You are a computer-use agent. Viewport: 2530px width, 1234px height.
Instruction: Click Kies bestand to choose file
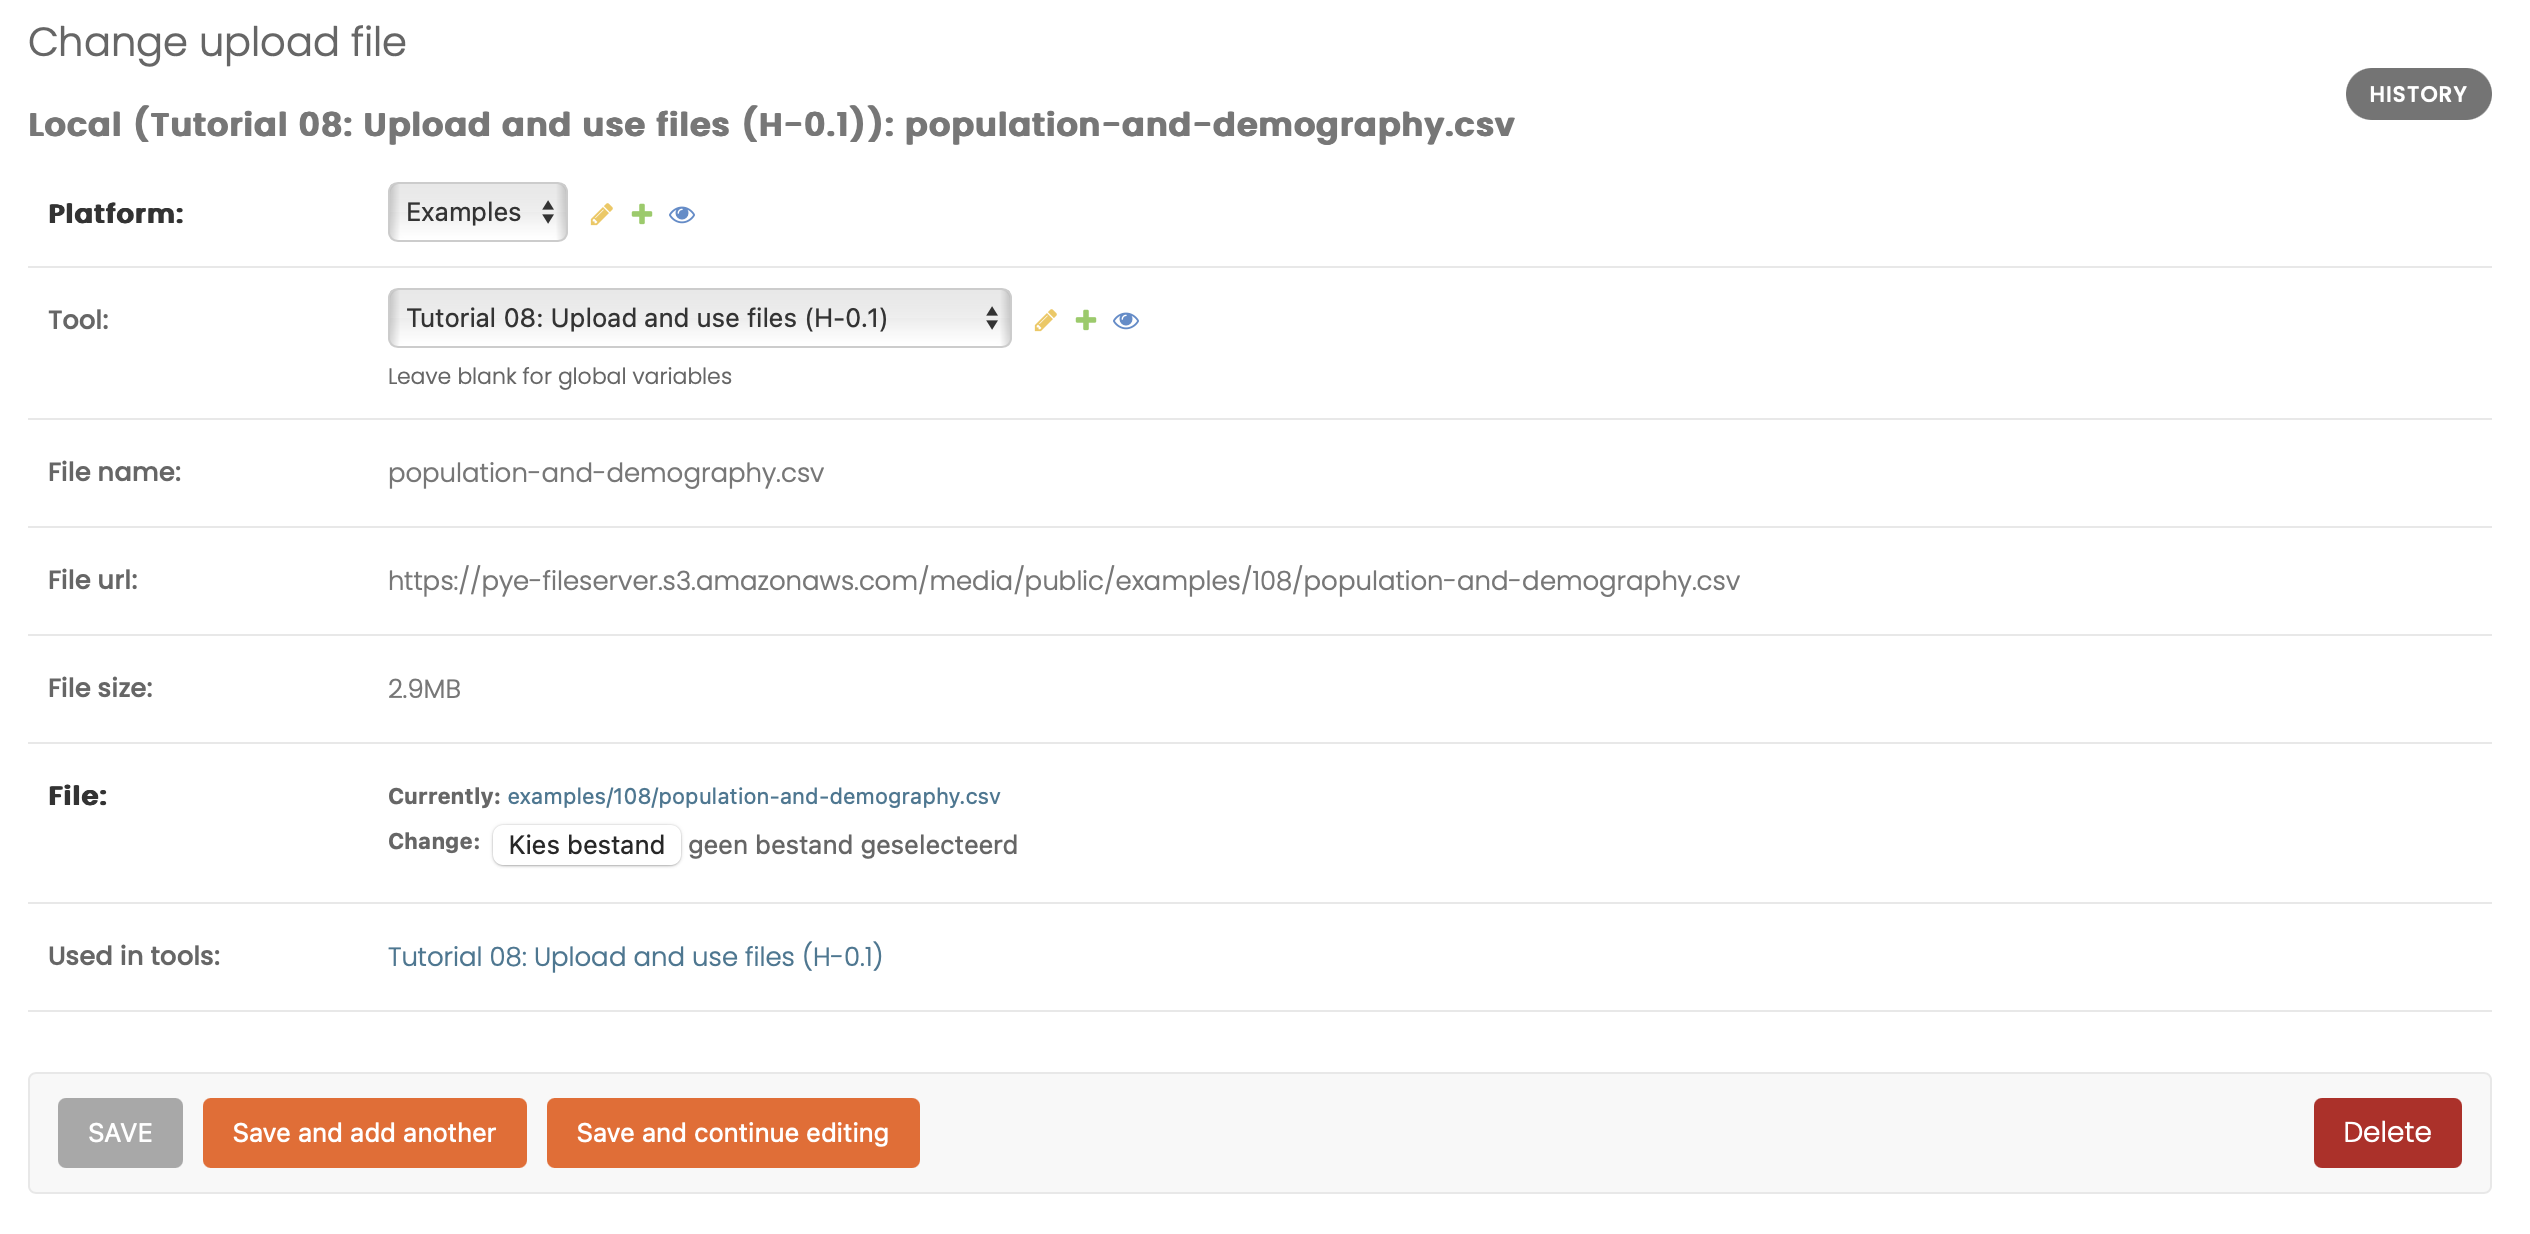click(x=586, y=845)
